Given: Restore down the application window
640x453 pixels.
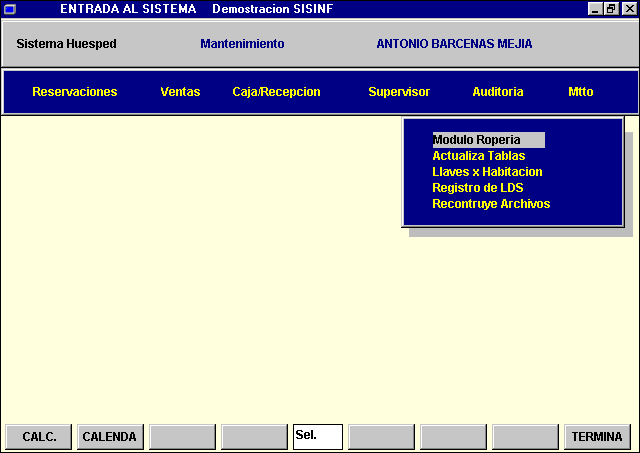Looking at the screenshot, I should click(611, 8).
